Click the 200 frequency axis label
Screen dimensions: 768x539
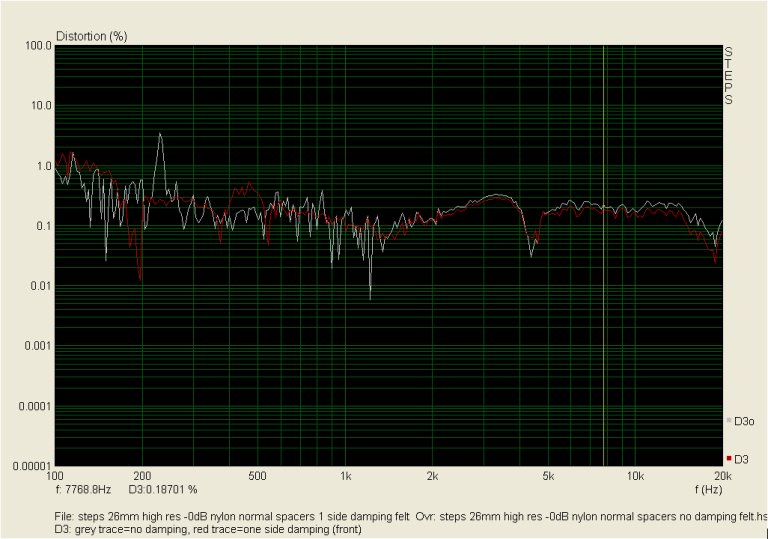point(142,476)
